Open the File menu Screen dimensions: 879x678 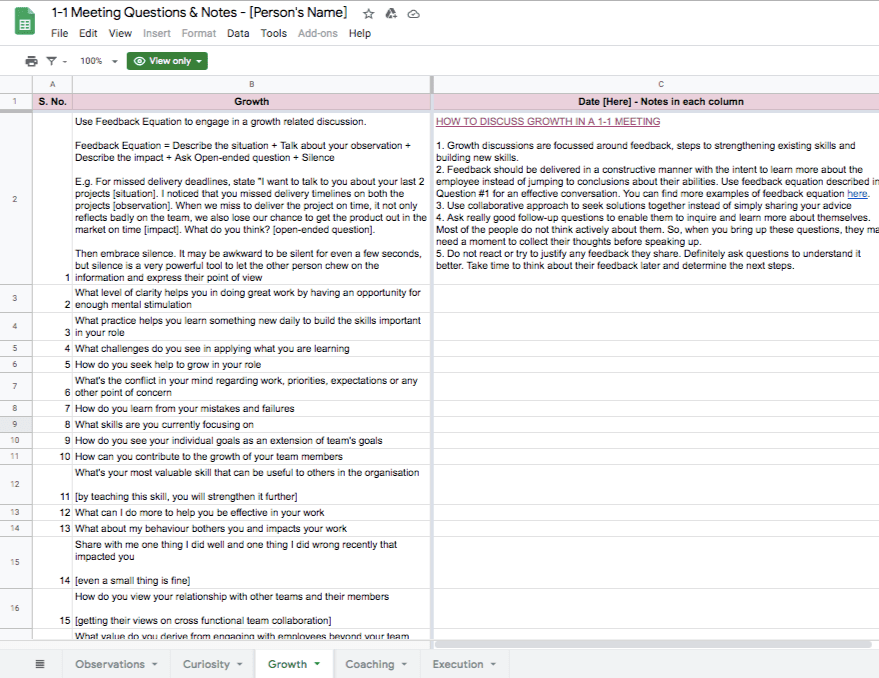pyautogui.click(x=59, y=34)
